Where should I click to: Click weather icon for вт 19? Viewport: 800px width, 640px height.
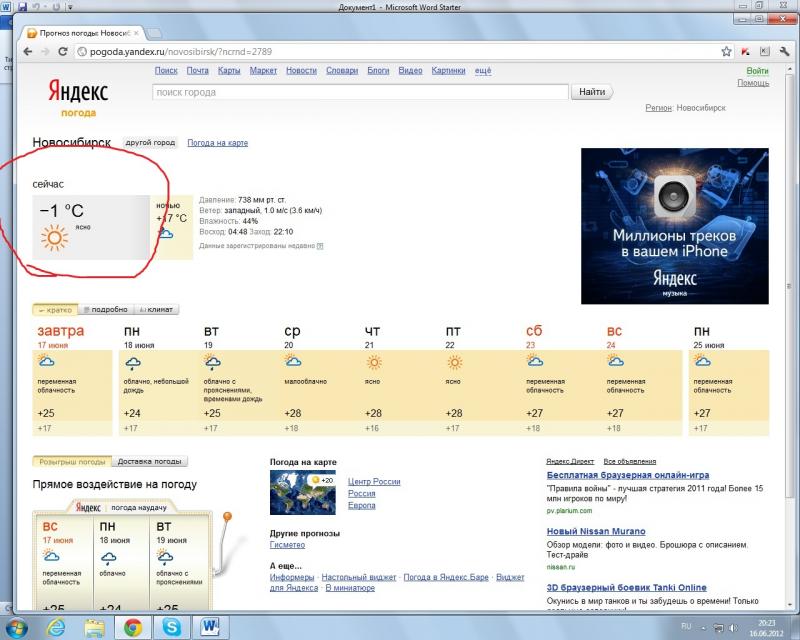tap(212, 362)
